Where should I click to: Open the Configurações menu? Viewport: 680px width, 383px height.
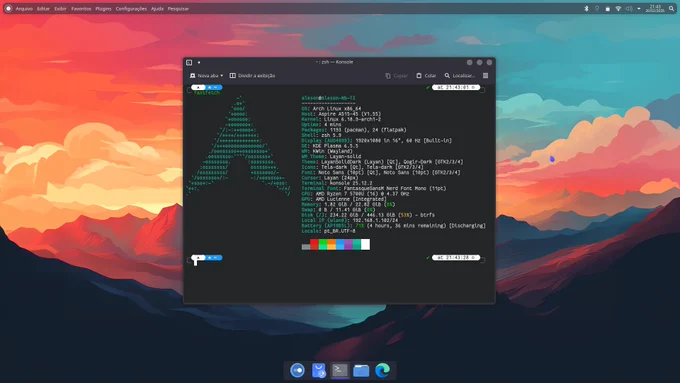pyautogui.click(x=131, y=9)
